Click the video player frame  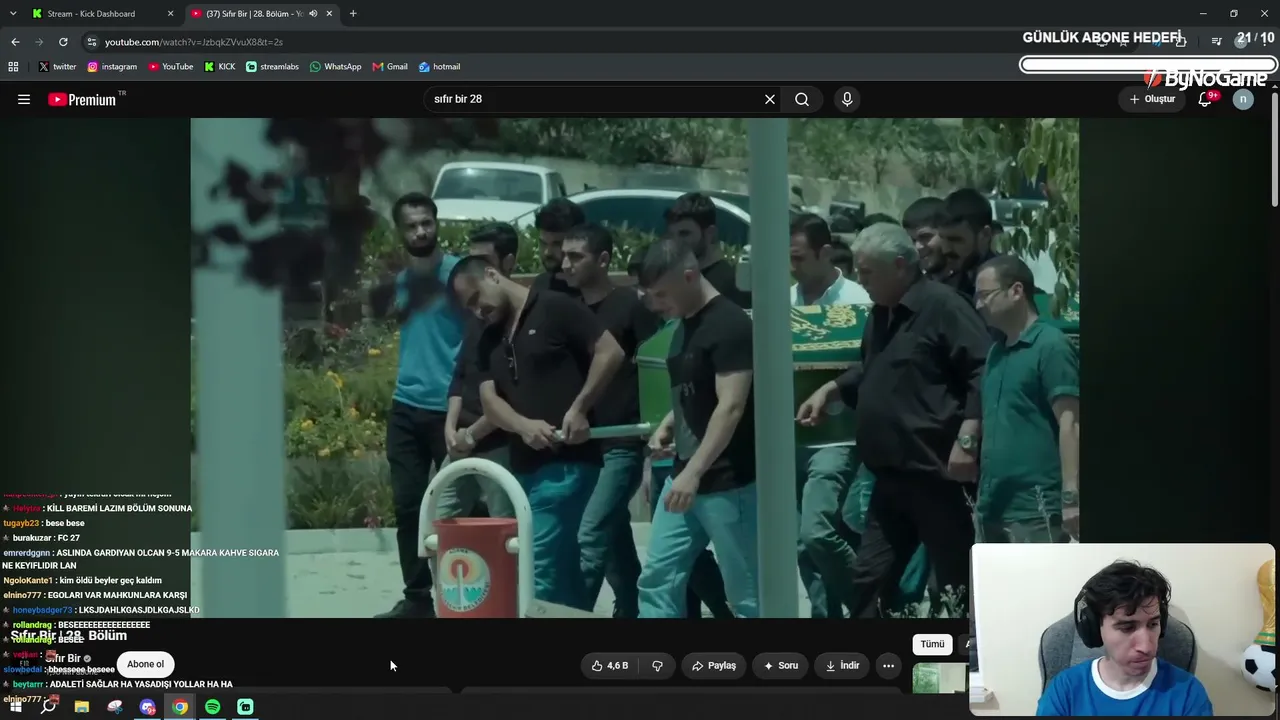coord(635,367)
